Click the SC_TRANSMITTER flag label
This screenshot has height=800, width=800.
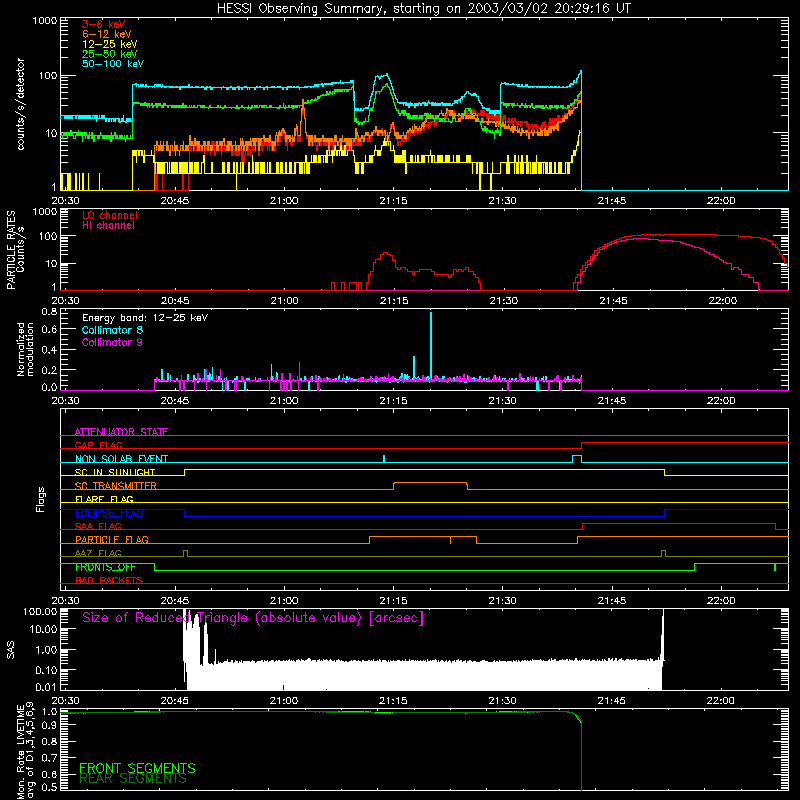click(x=115, y=486)
